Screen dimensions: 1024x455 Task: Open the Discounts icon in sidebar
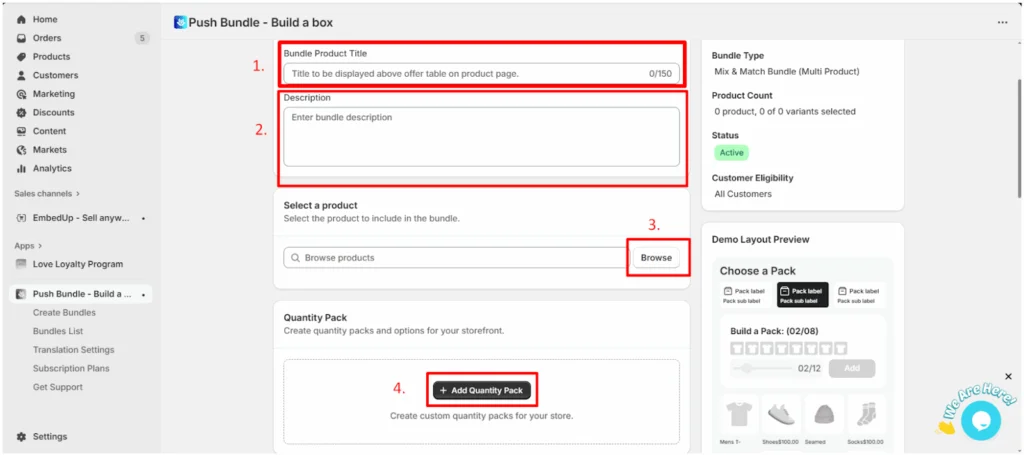[x=21, y=112]
